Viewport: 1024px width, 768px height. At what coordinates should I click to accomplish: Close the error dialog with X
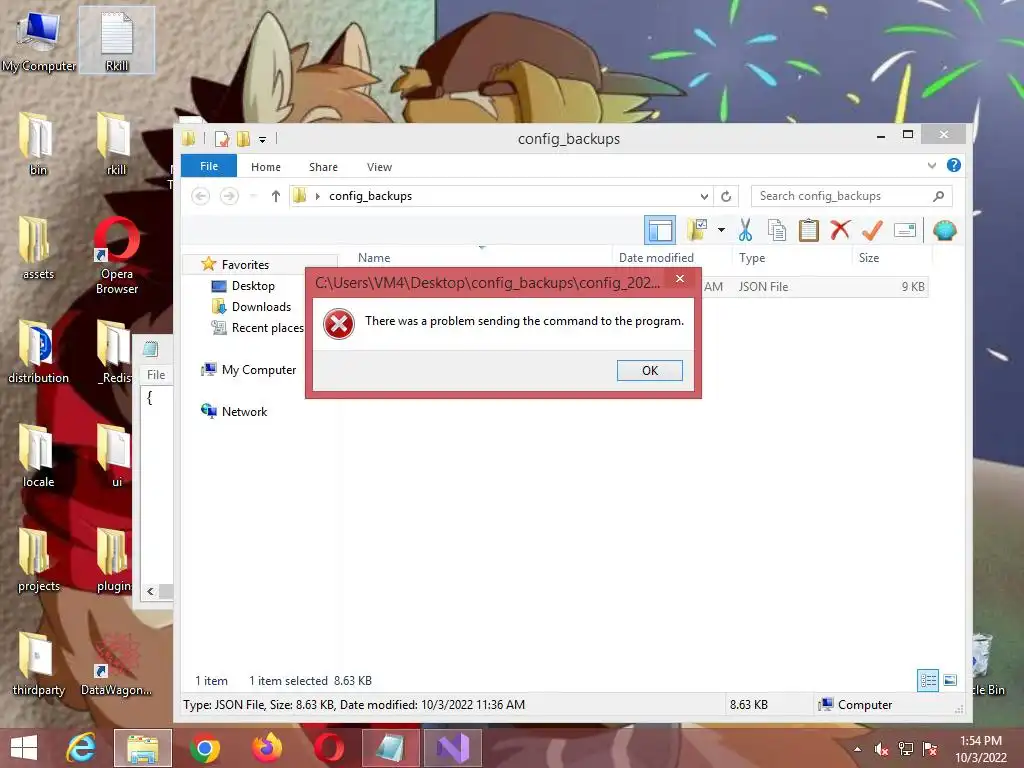[x=680, y=279]
